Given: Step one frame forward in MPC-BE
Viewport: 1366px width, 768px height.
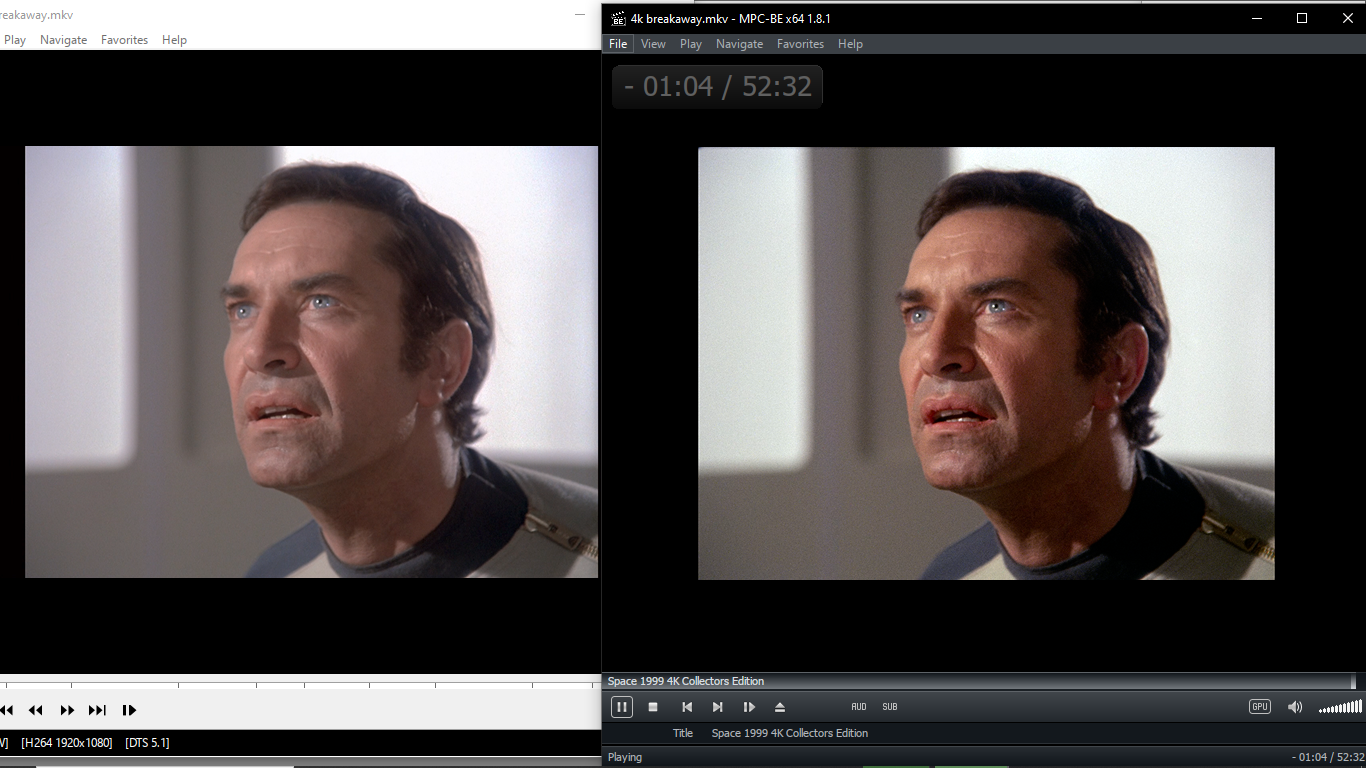Looking at the screenshot, I should coord(749,707).
